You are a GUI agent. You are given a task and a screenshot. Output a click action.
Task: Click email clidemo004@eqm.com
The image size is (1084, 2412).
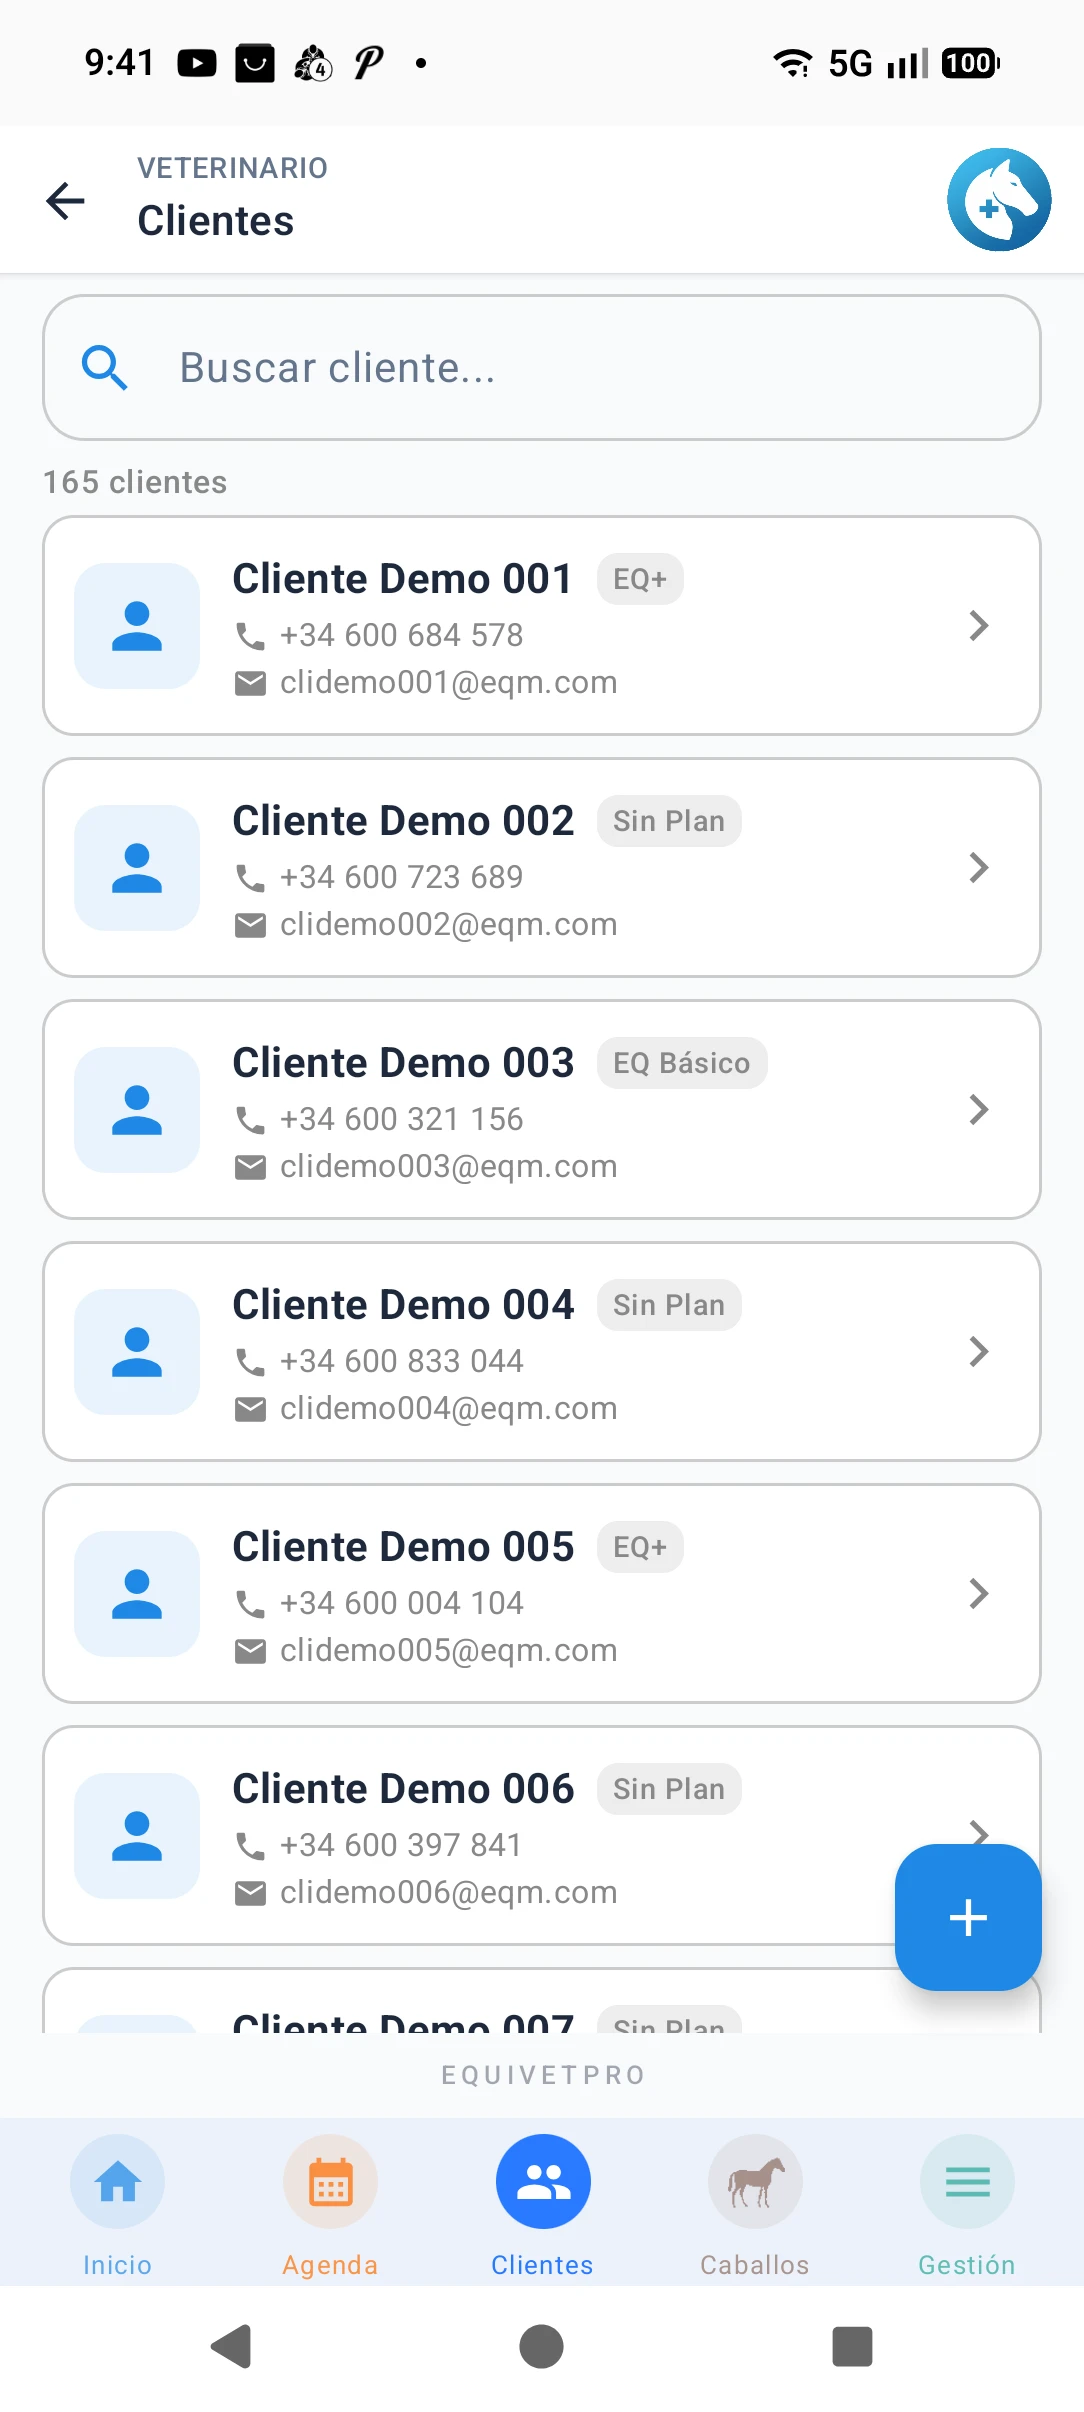tap(448, 1409)
